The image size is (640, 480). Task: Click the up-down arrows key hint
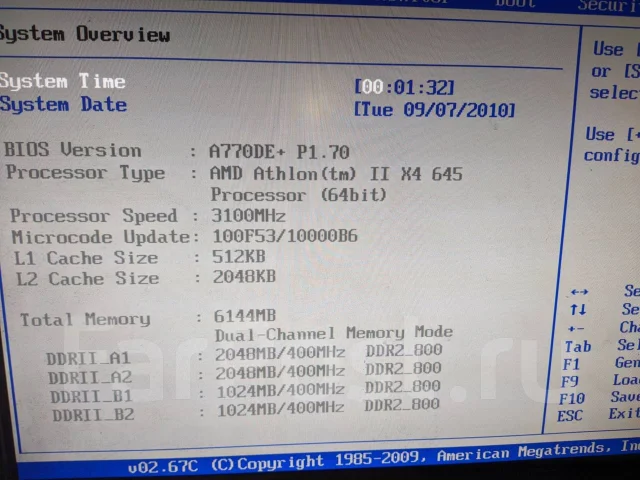(x=578, y=310)
